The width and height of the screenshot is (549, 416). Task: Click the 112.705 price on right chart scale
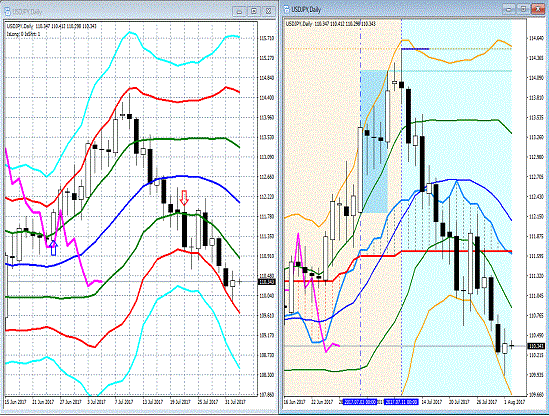(535, 177)
